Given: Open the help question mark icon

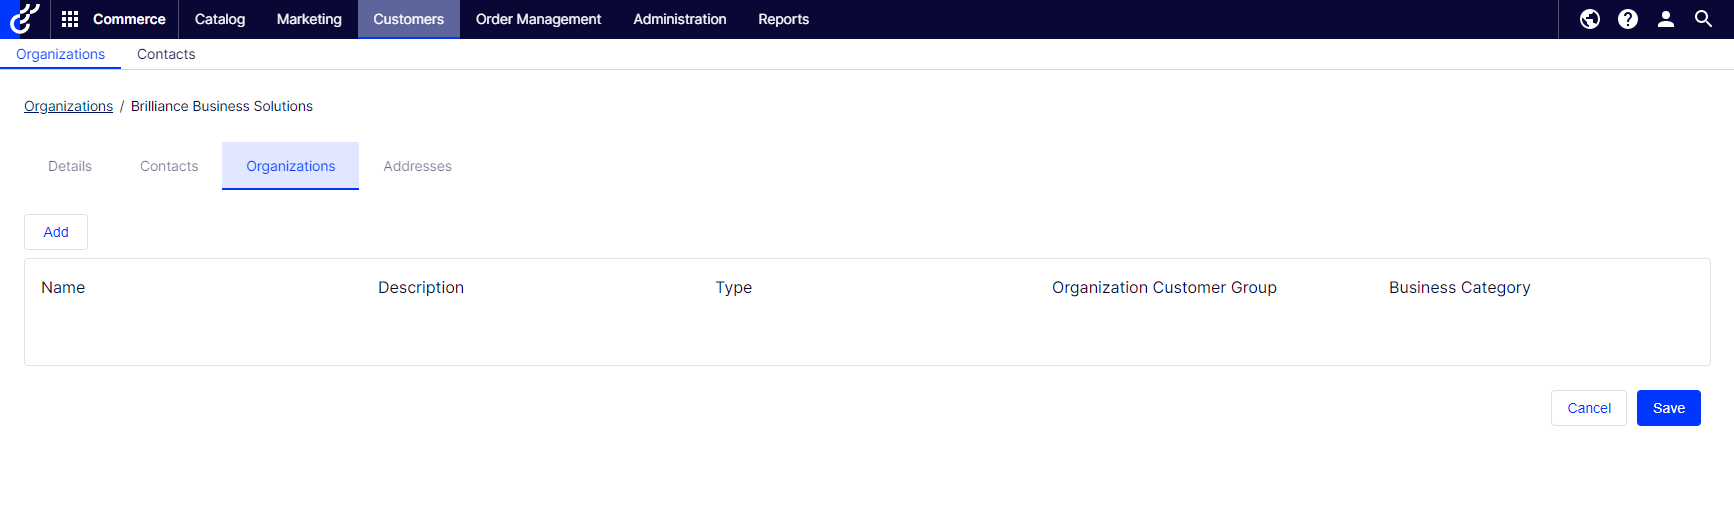Looking at the screenshot, I should 1627,19.
